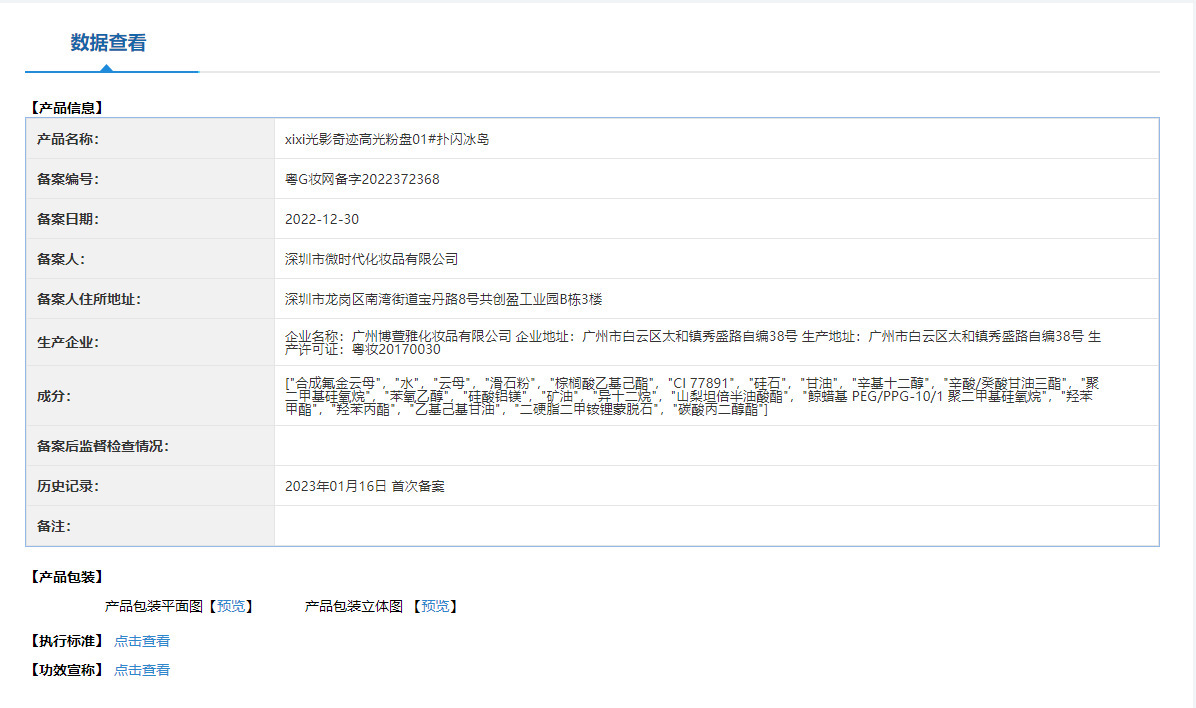Click history record 2023年01月16日 首次备案

[x=365, y=486]
